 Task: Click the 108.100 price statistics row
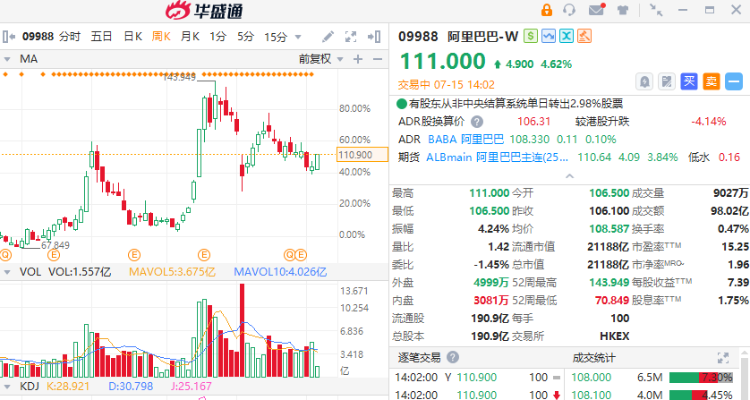coord(652,395)
